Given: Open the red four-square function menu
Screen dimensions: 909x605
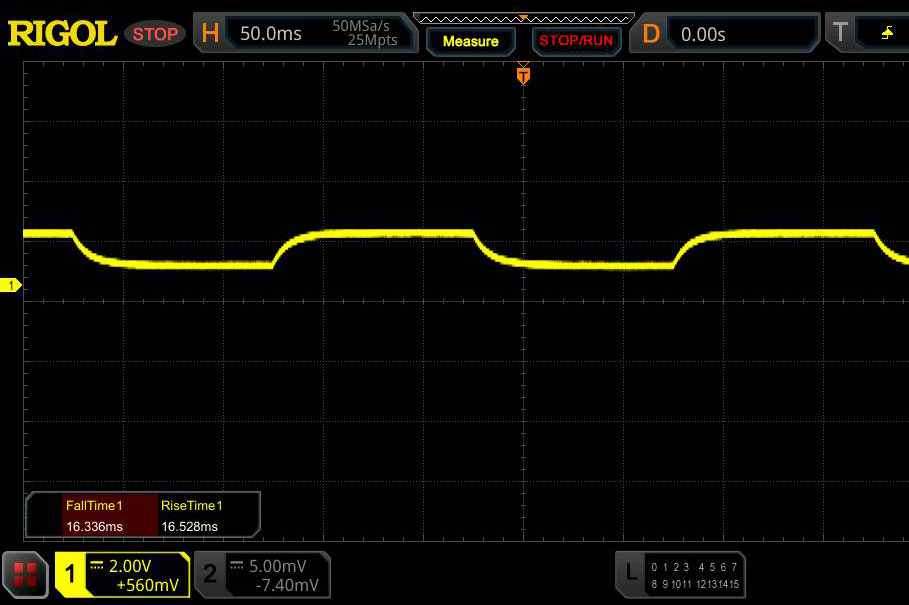Looking at the screenshot, I should click(26, 574).
